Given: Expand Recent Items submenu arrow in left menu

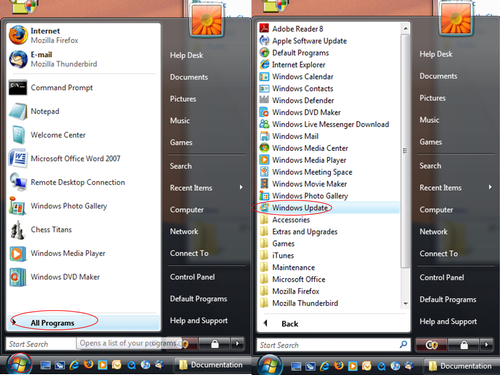Looking at the screenshot, I should coord(241,187).
